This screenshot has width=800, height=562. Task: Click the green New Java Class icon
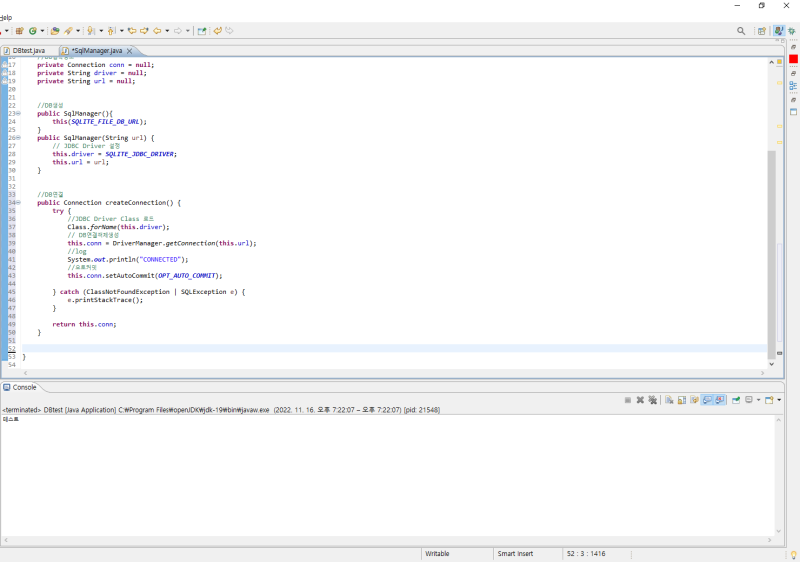(x=33, y=31)
